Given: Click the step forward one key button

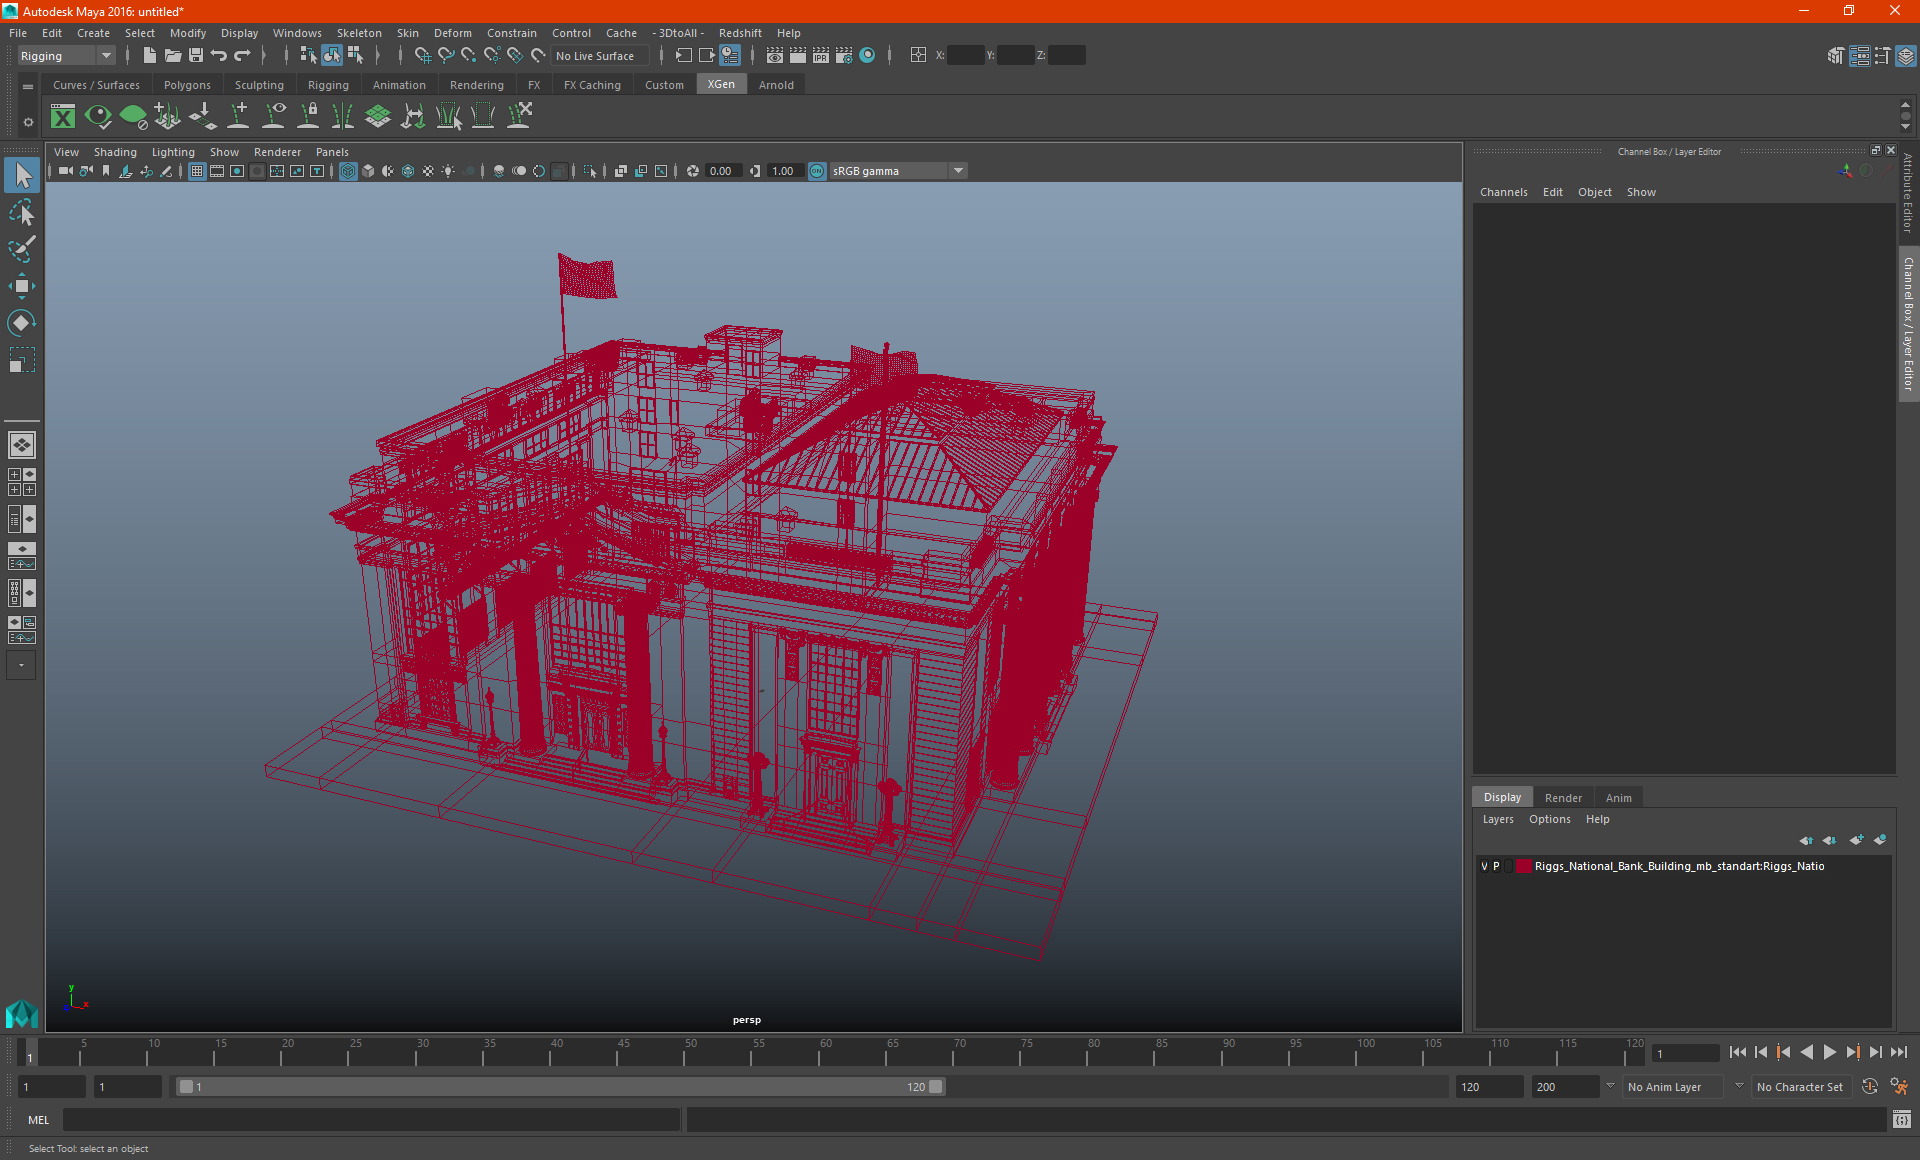Looking at the screenshot, I should pos(1852,1052).
